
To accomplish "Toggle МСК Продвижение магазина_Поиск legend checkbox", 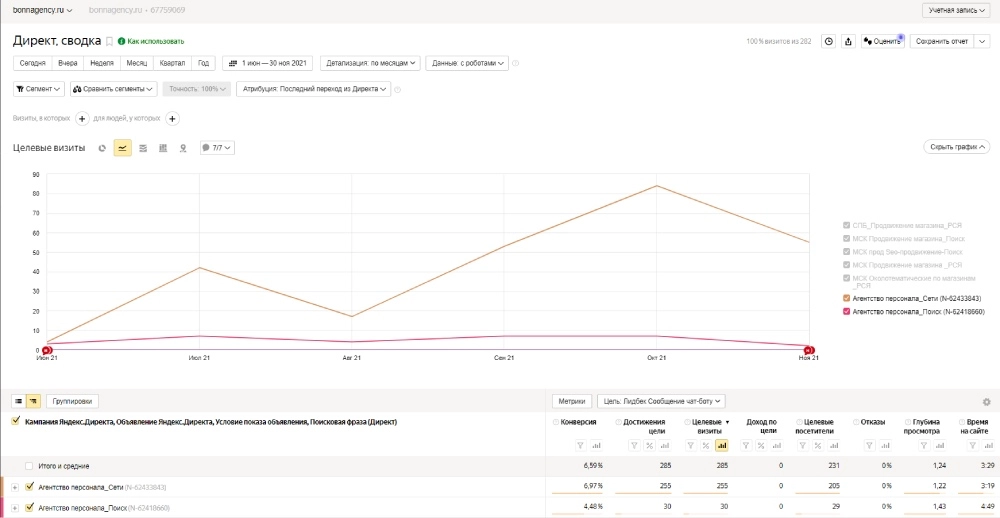I will (x=846, y=239).
